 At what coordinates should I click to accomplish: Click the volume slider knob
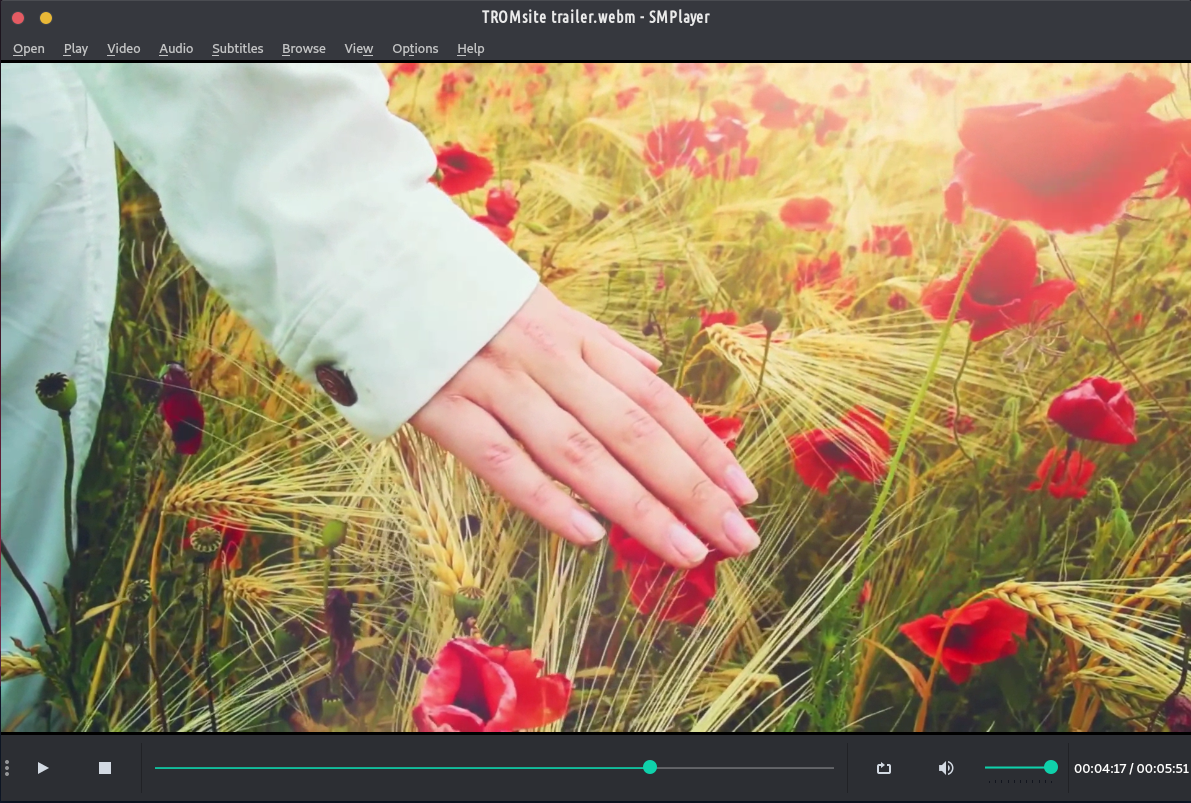pyautogui.click(x=1051, y=767)
